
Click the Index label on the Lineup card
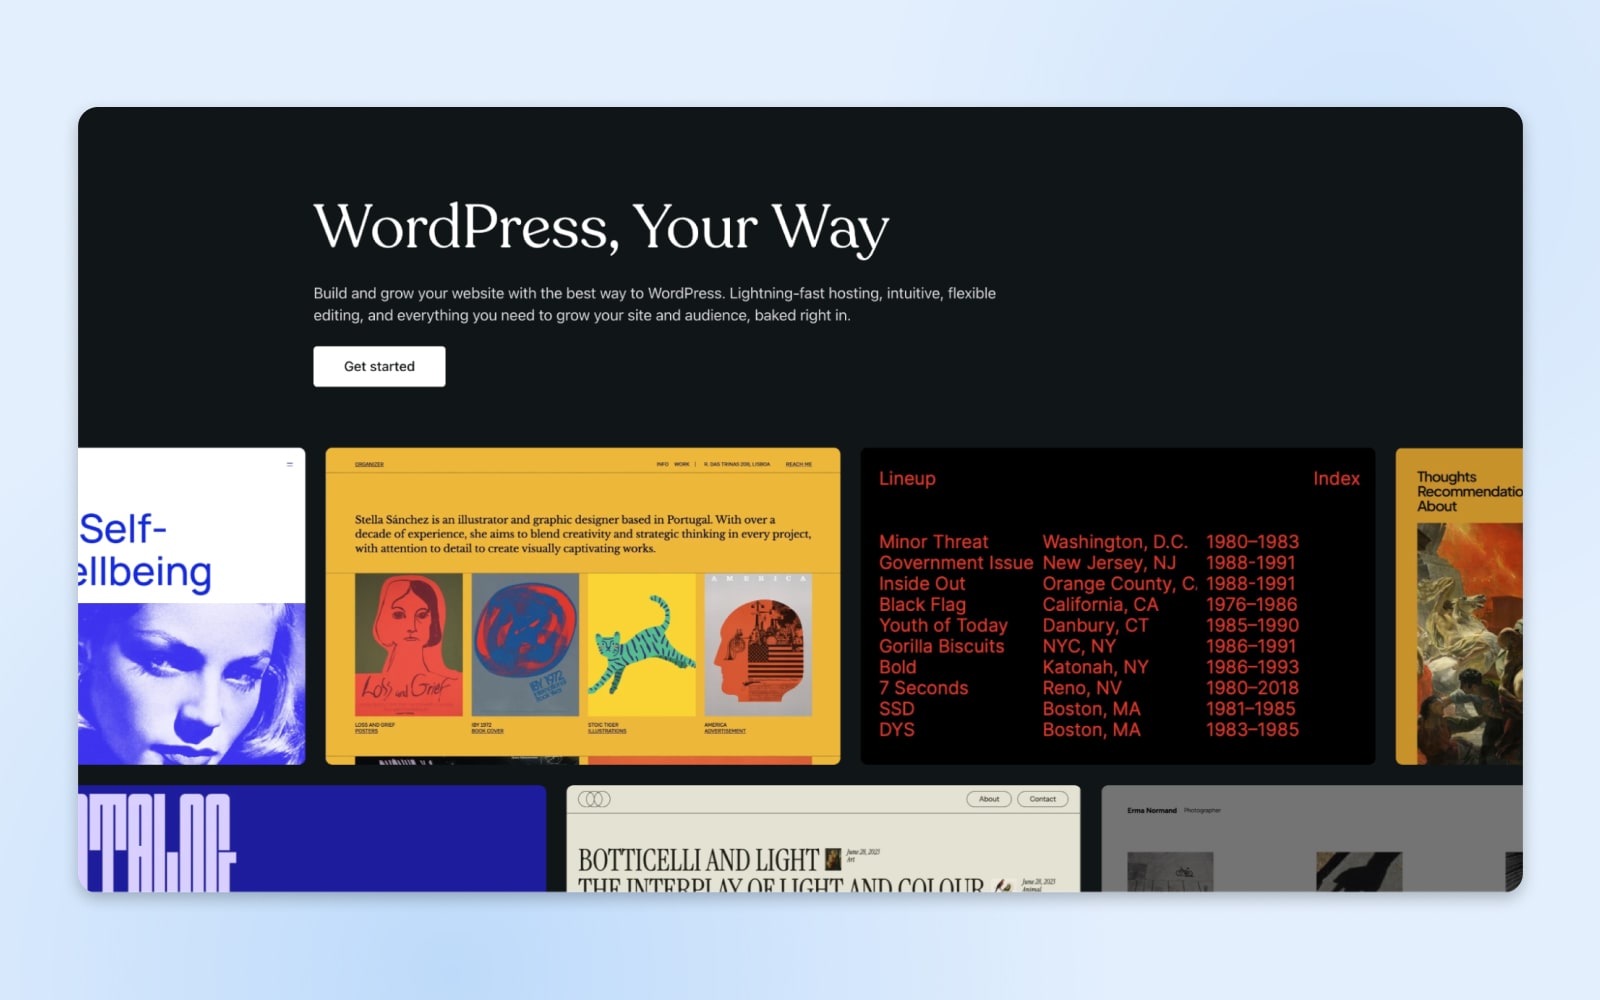(x=1337, y=479)
